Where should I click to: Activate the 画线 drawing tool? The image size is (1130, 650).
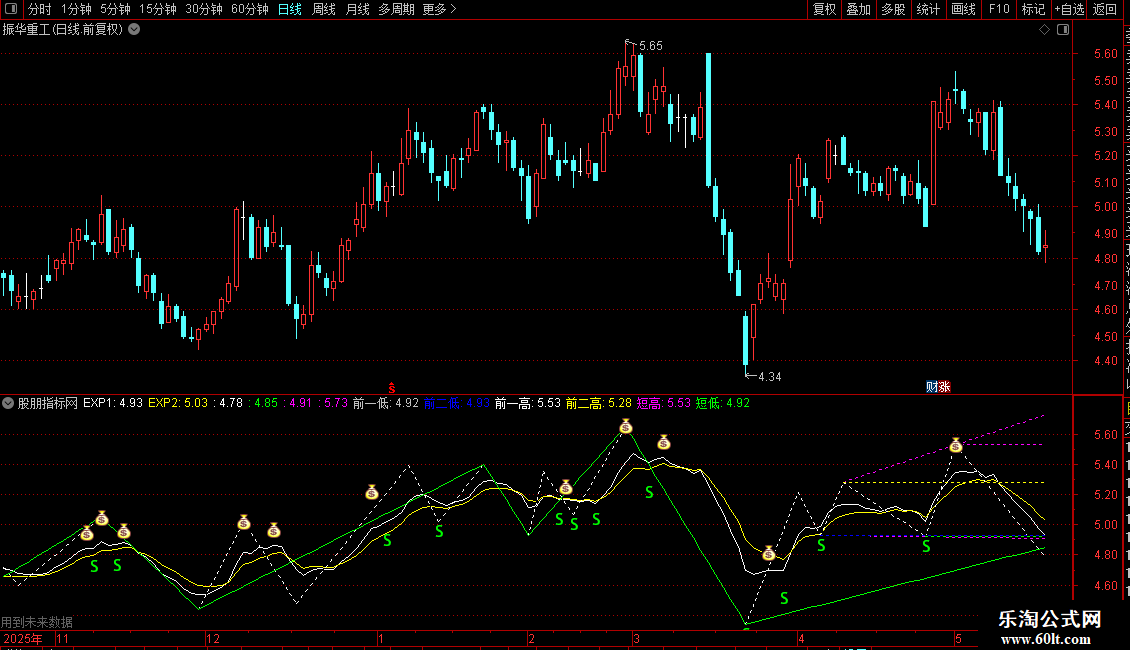pos(963,9)
